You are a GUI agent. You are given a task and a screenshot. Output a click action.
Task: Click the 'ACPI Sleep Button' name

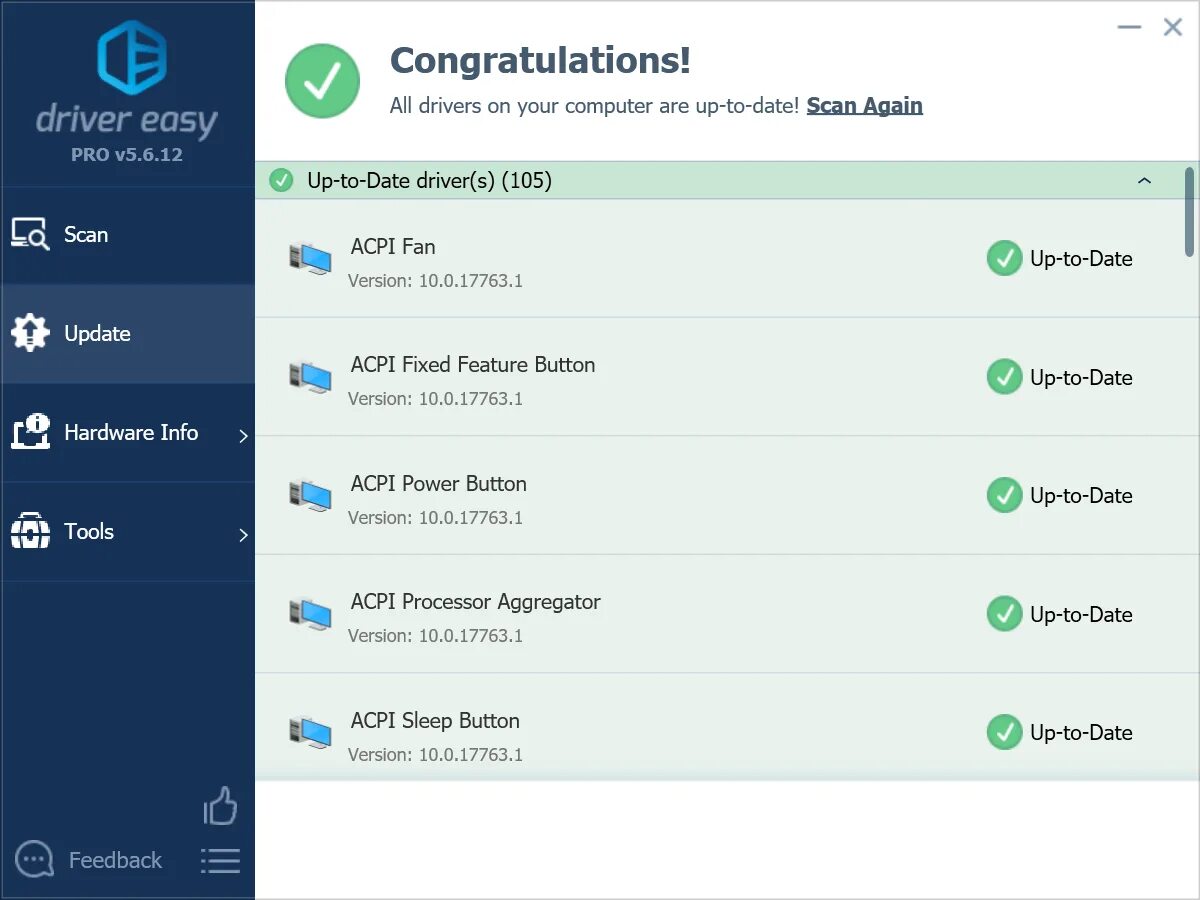435,721
